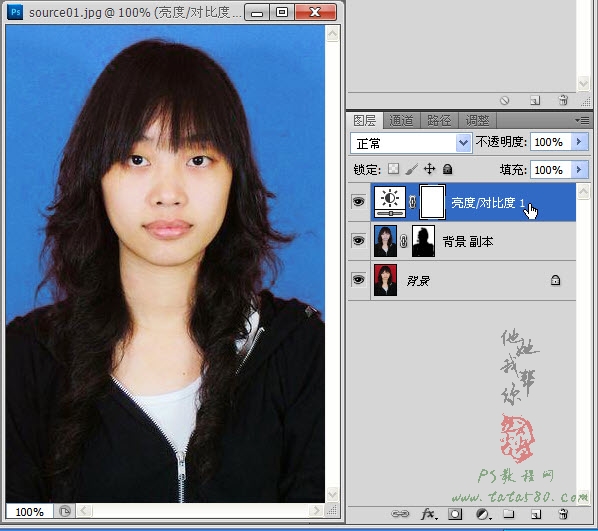Lock layer position
The width and height of the screenshot is (598, 531).
429,169
